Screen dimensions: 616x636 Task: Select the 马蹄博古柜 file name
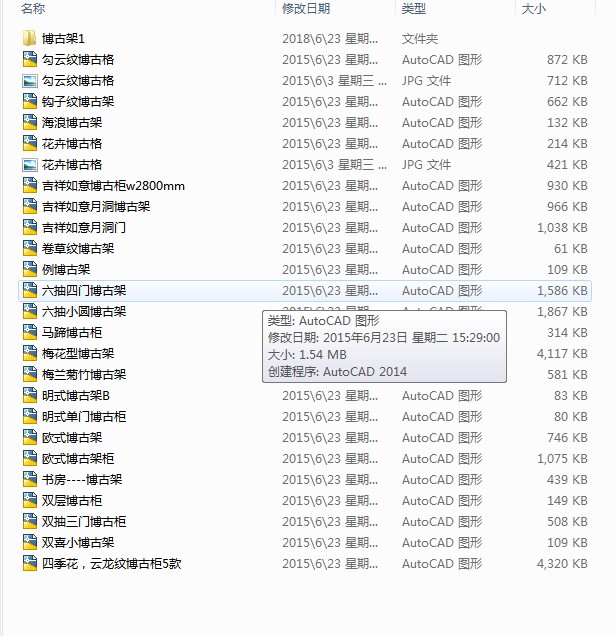tap(72, 333)
